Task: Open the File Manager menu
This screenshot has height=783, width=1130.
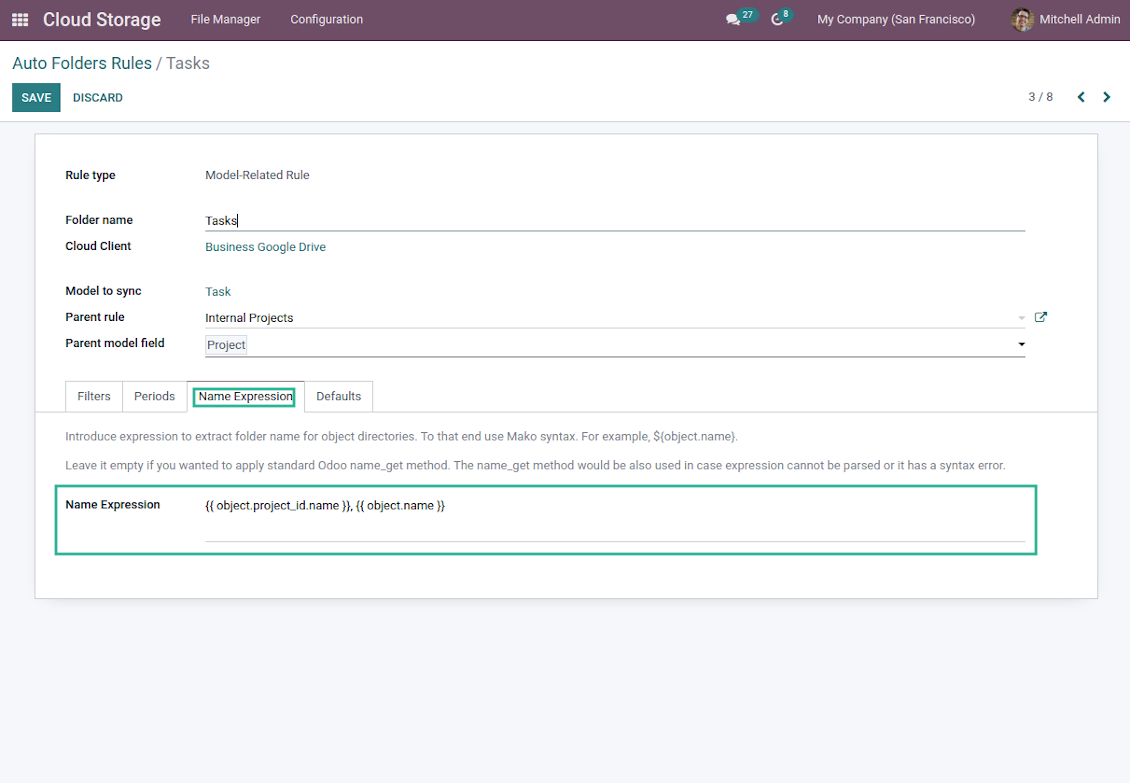Action: tap(225, 20)
